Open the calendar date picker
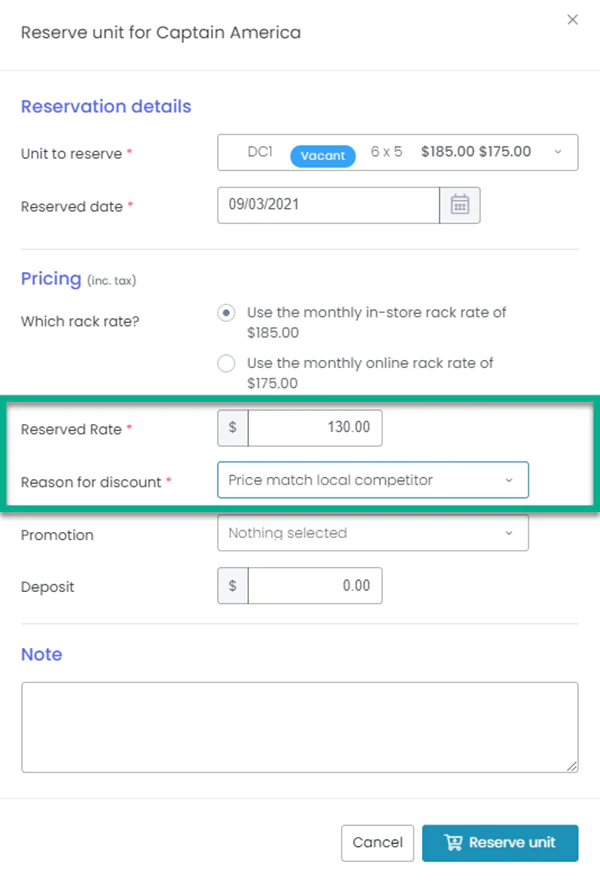Image resolution: width=600 pixels, height=881 pixels. pos(460,205)
